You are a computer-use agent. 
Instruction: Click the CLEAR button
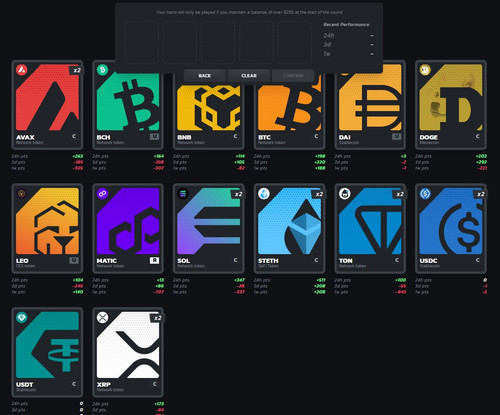coord(249,76)
